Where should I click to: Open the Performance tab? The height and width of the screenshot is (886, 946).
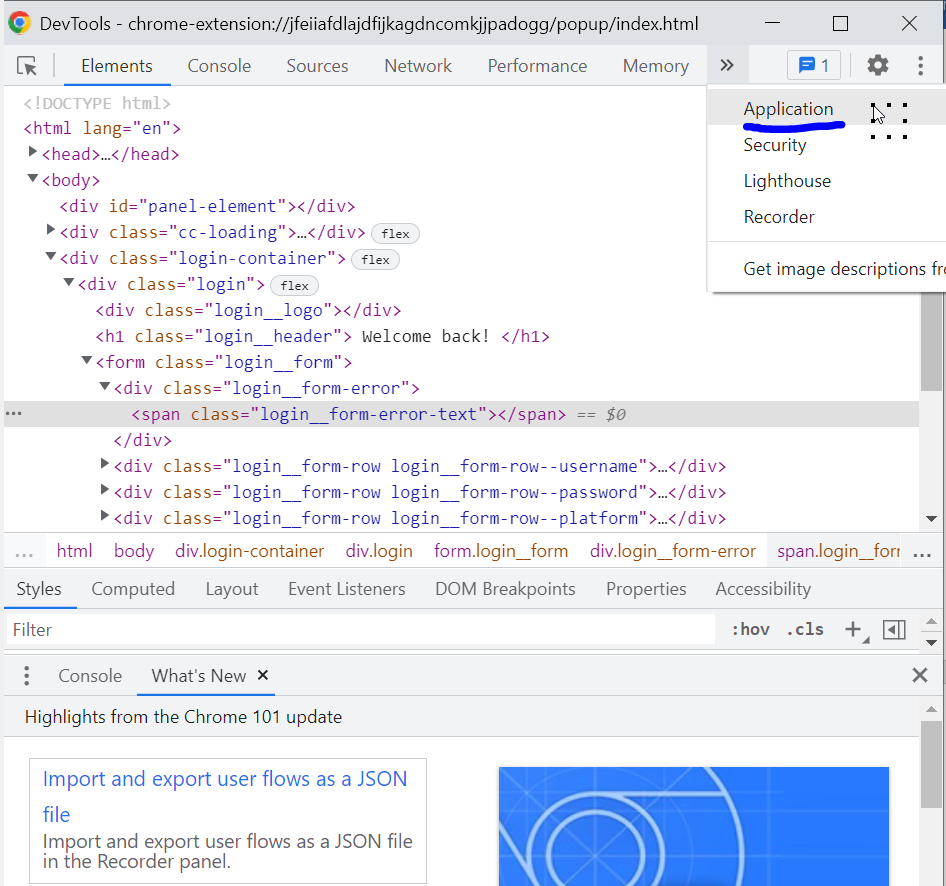coord(537,66)
